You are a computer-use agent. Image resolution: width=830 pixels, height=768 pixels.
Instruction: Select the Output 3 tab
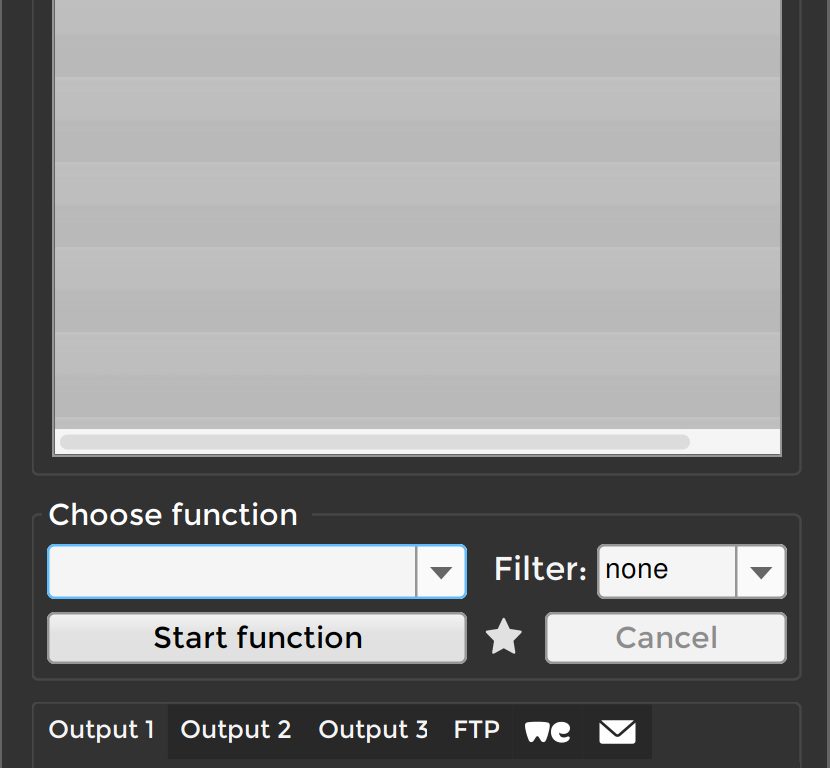(x=373, y=730)
